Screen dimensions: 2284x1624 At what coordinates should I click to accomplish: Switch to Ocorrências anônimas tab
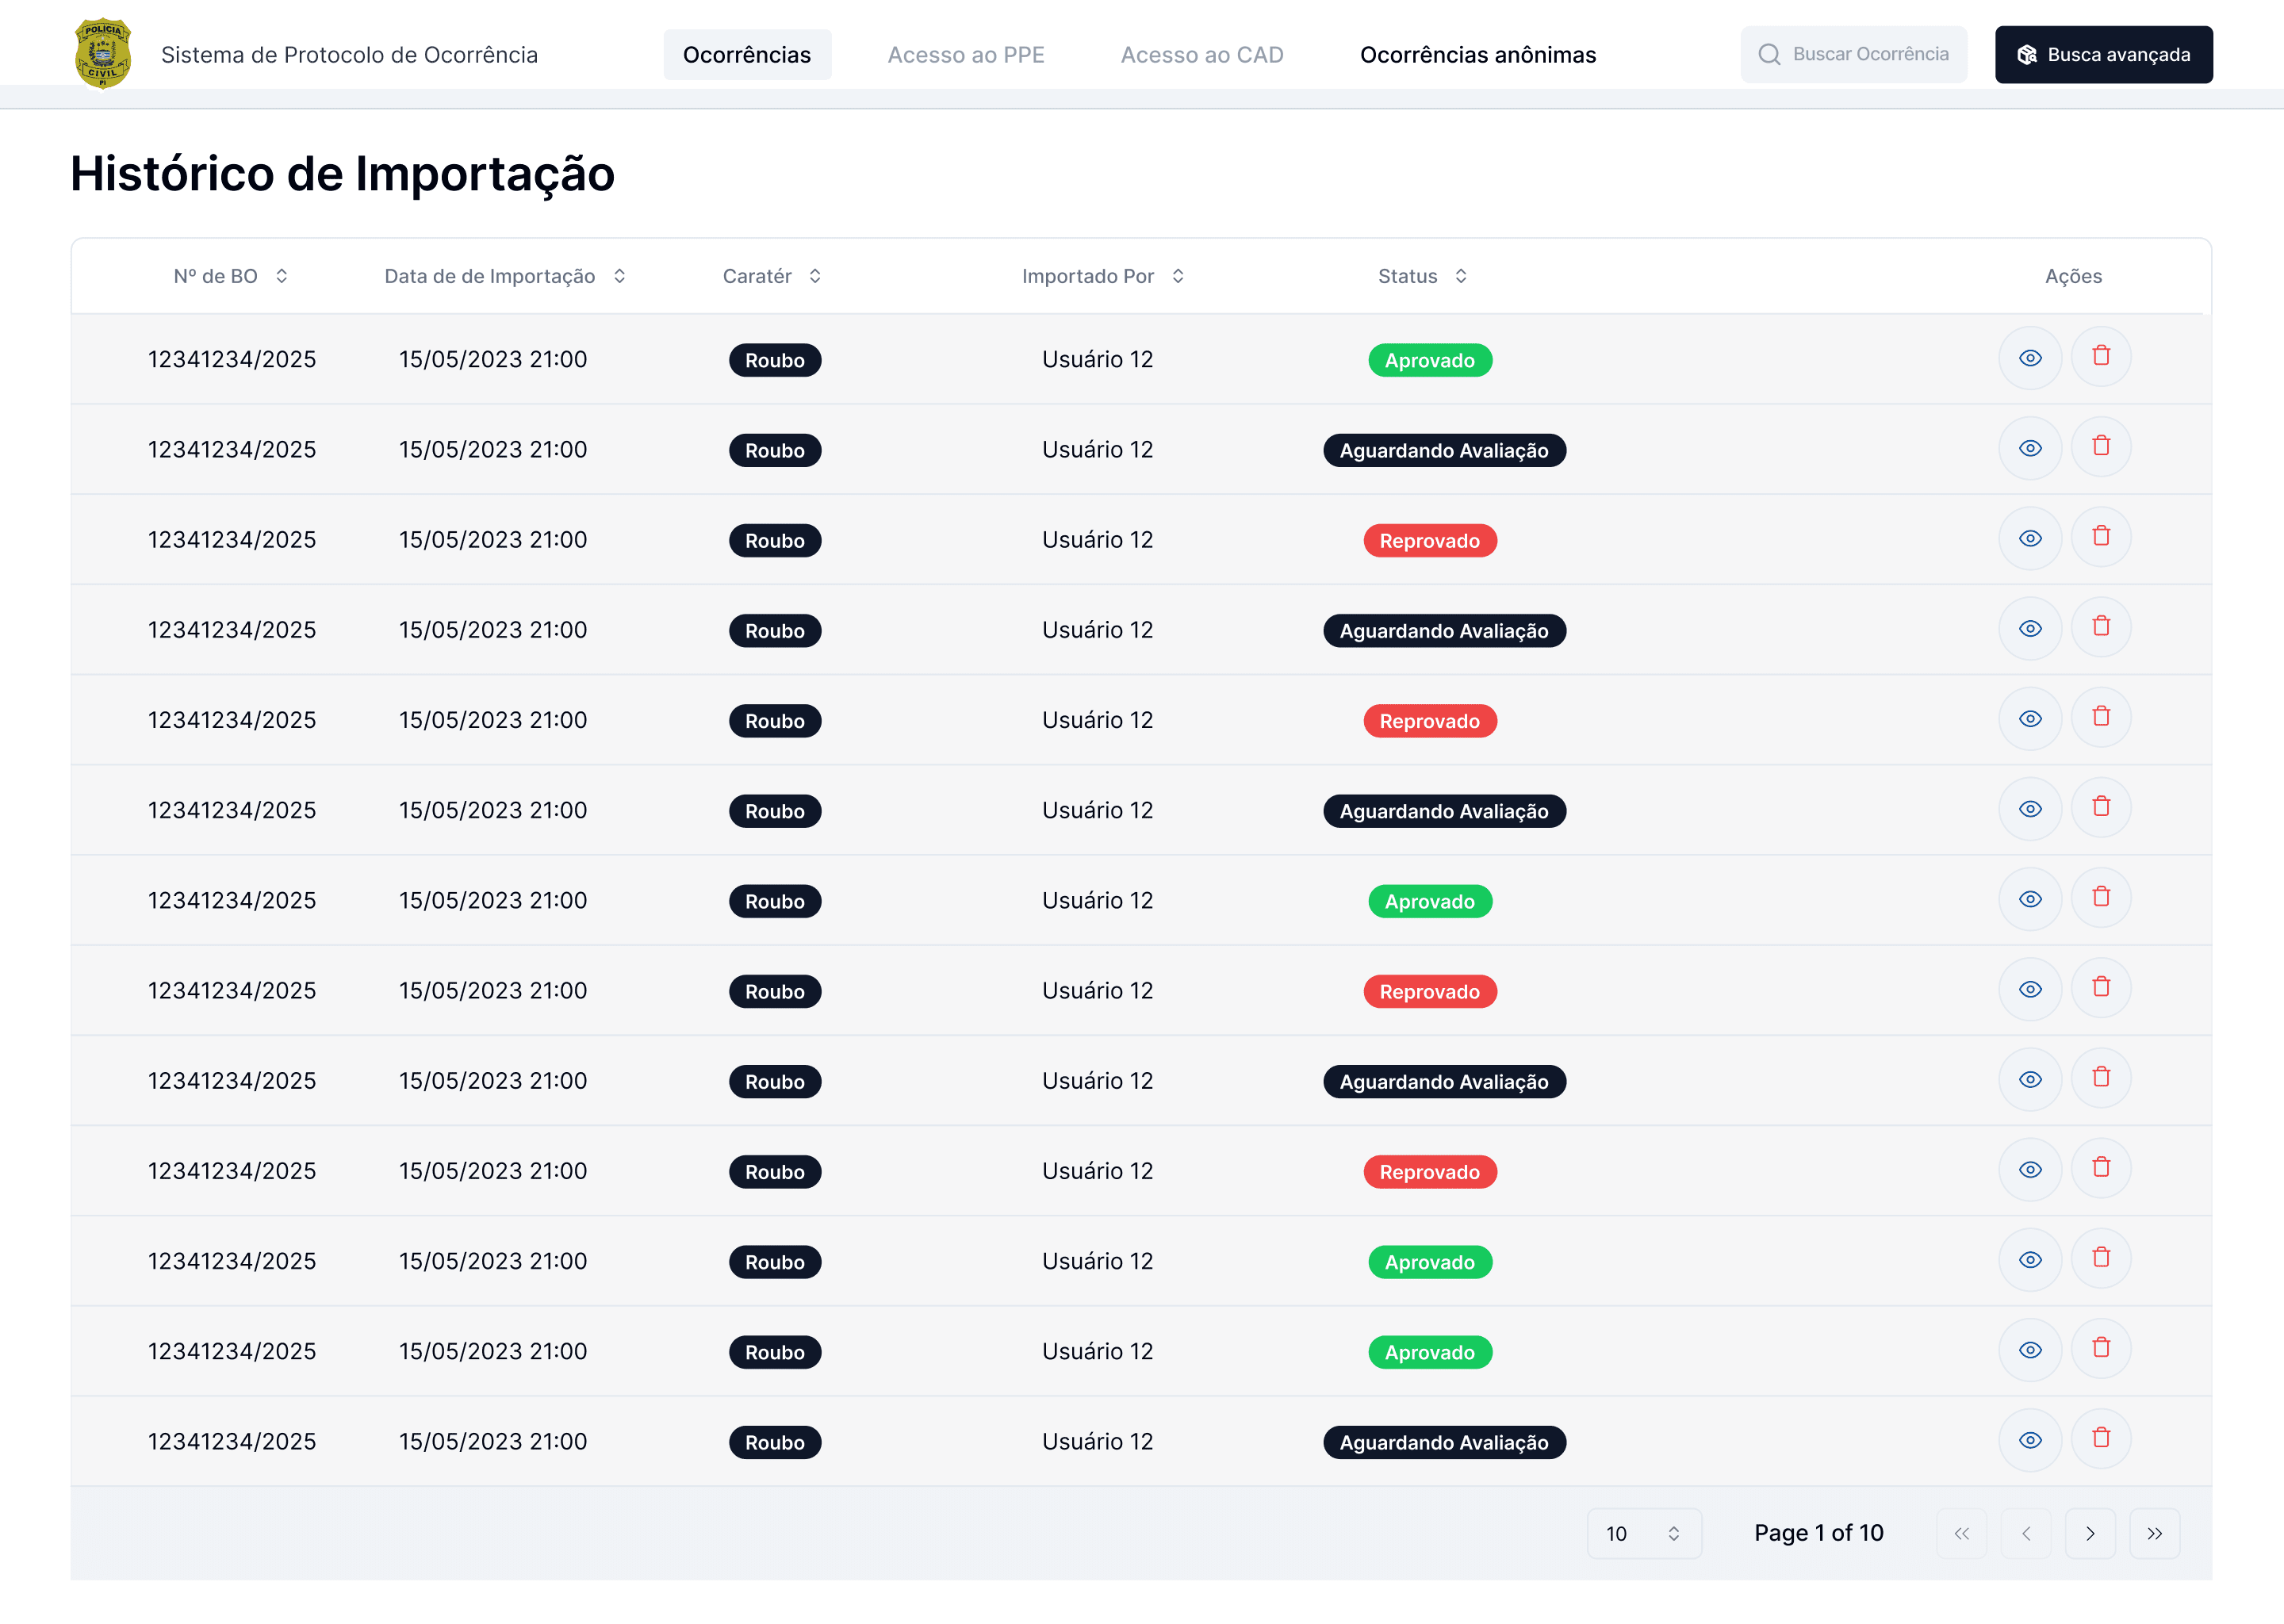point(1477,55)
